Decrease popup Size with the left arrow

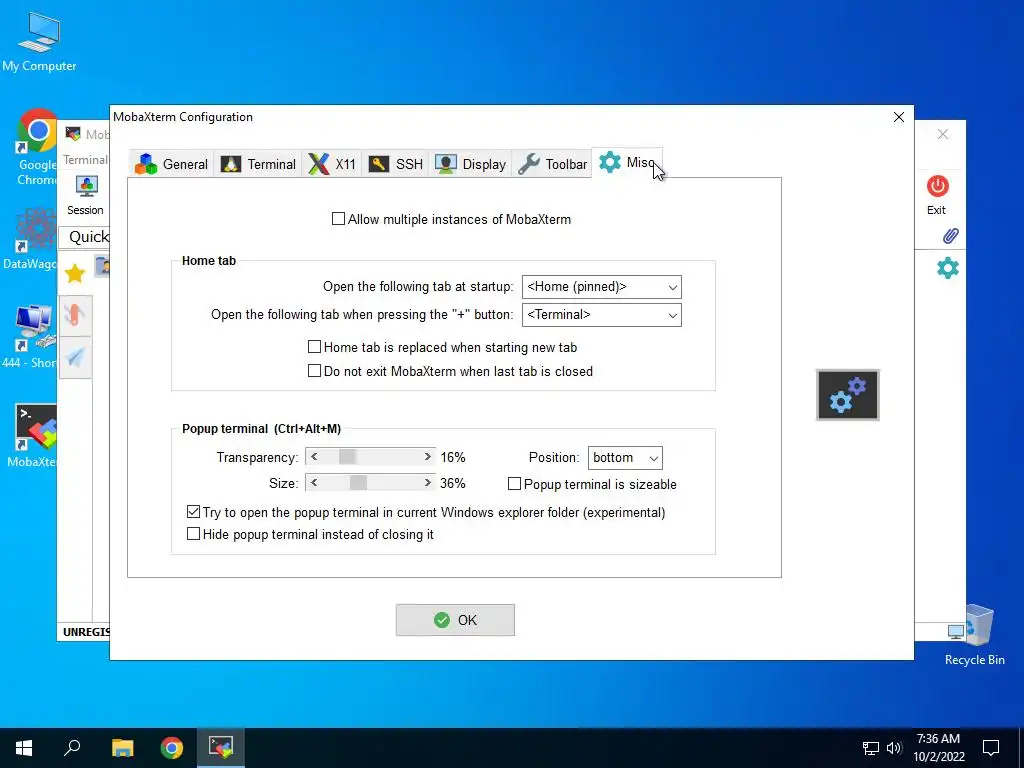(x=314, y=483)
